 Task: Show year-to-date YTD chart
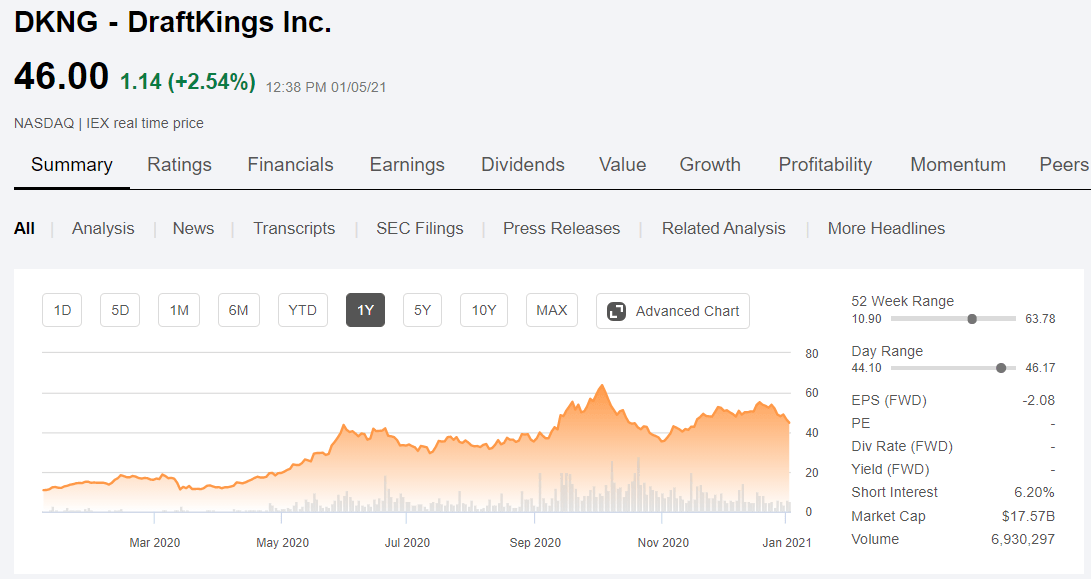click(x=303, y=310)
